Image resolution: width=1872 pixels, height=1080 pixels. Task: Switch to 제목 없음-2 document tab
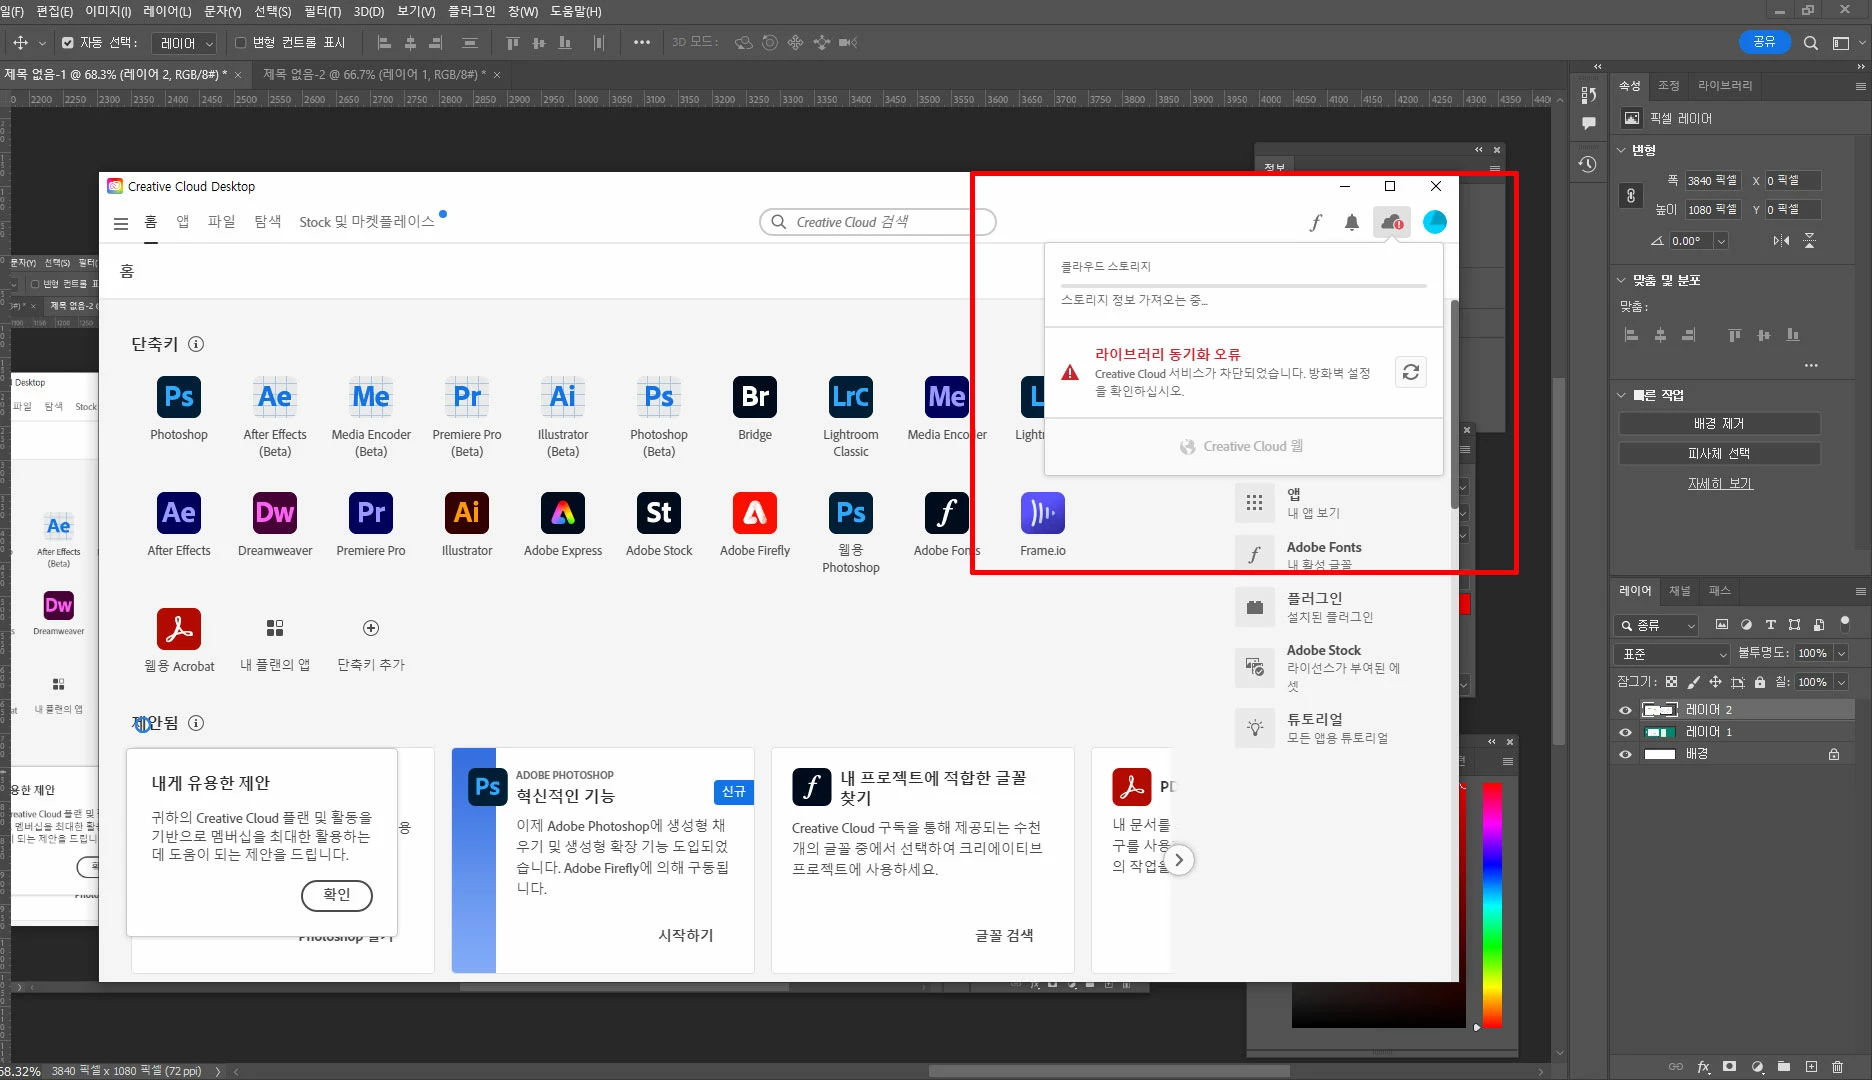(374, 74)
